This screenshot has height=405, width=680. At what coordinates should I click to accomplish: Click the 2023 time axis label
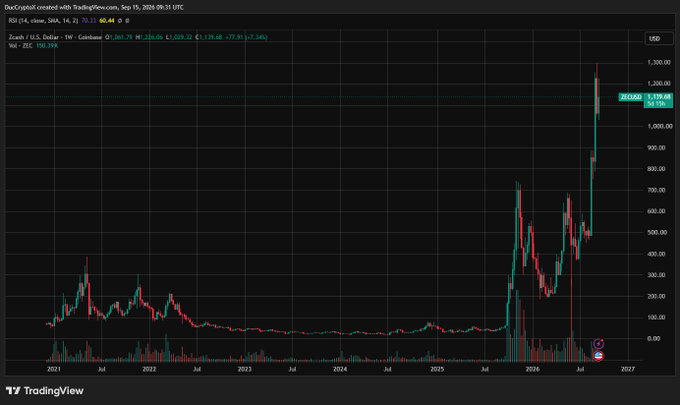coord(244,369)
